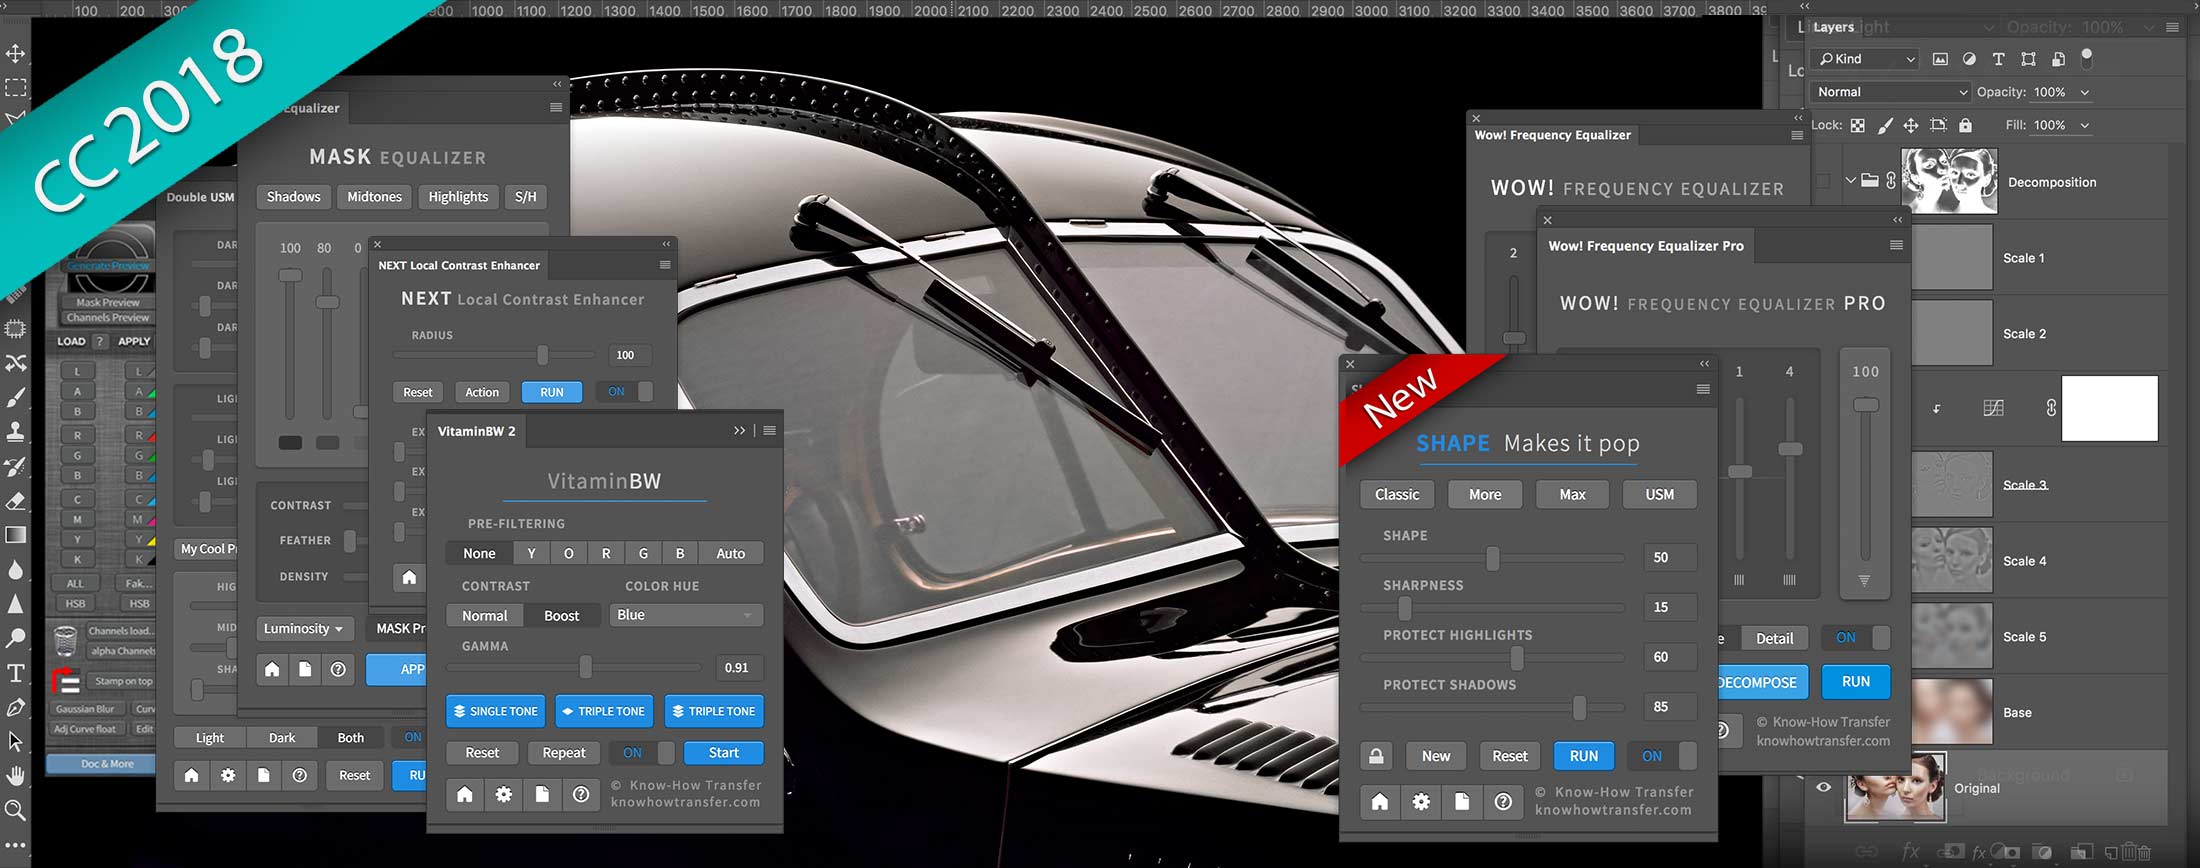Lock transparent pixels in Layers panel
Screen dimensions: 2200x868
[1857, 126]
